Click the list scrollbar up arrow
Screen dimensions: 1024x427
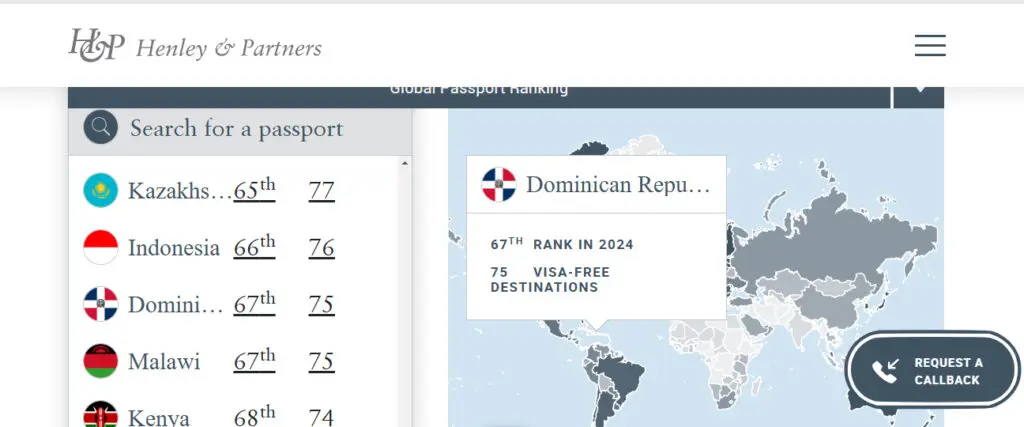click(x=405, y=163)
